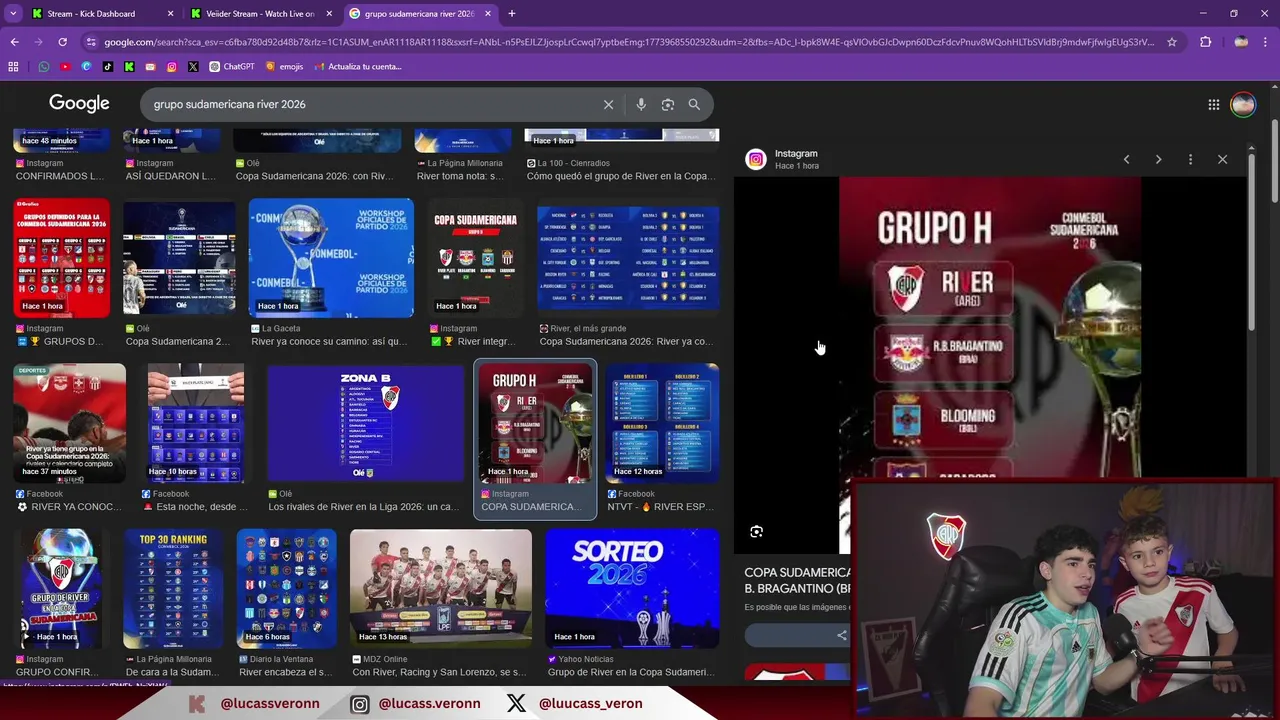The image size is (1280, 720).
Task: Show the previous image in preview panel
Action: pos(1126,159)
